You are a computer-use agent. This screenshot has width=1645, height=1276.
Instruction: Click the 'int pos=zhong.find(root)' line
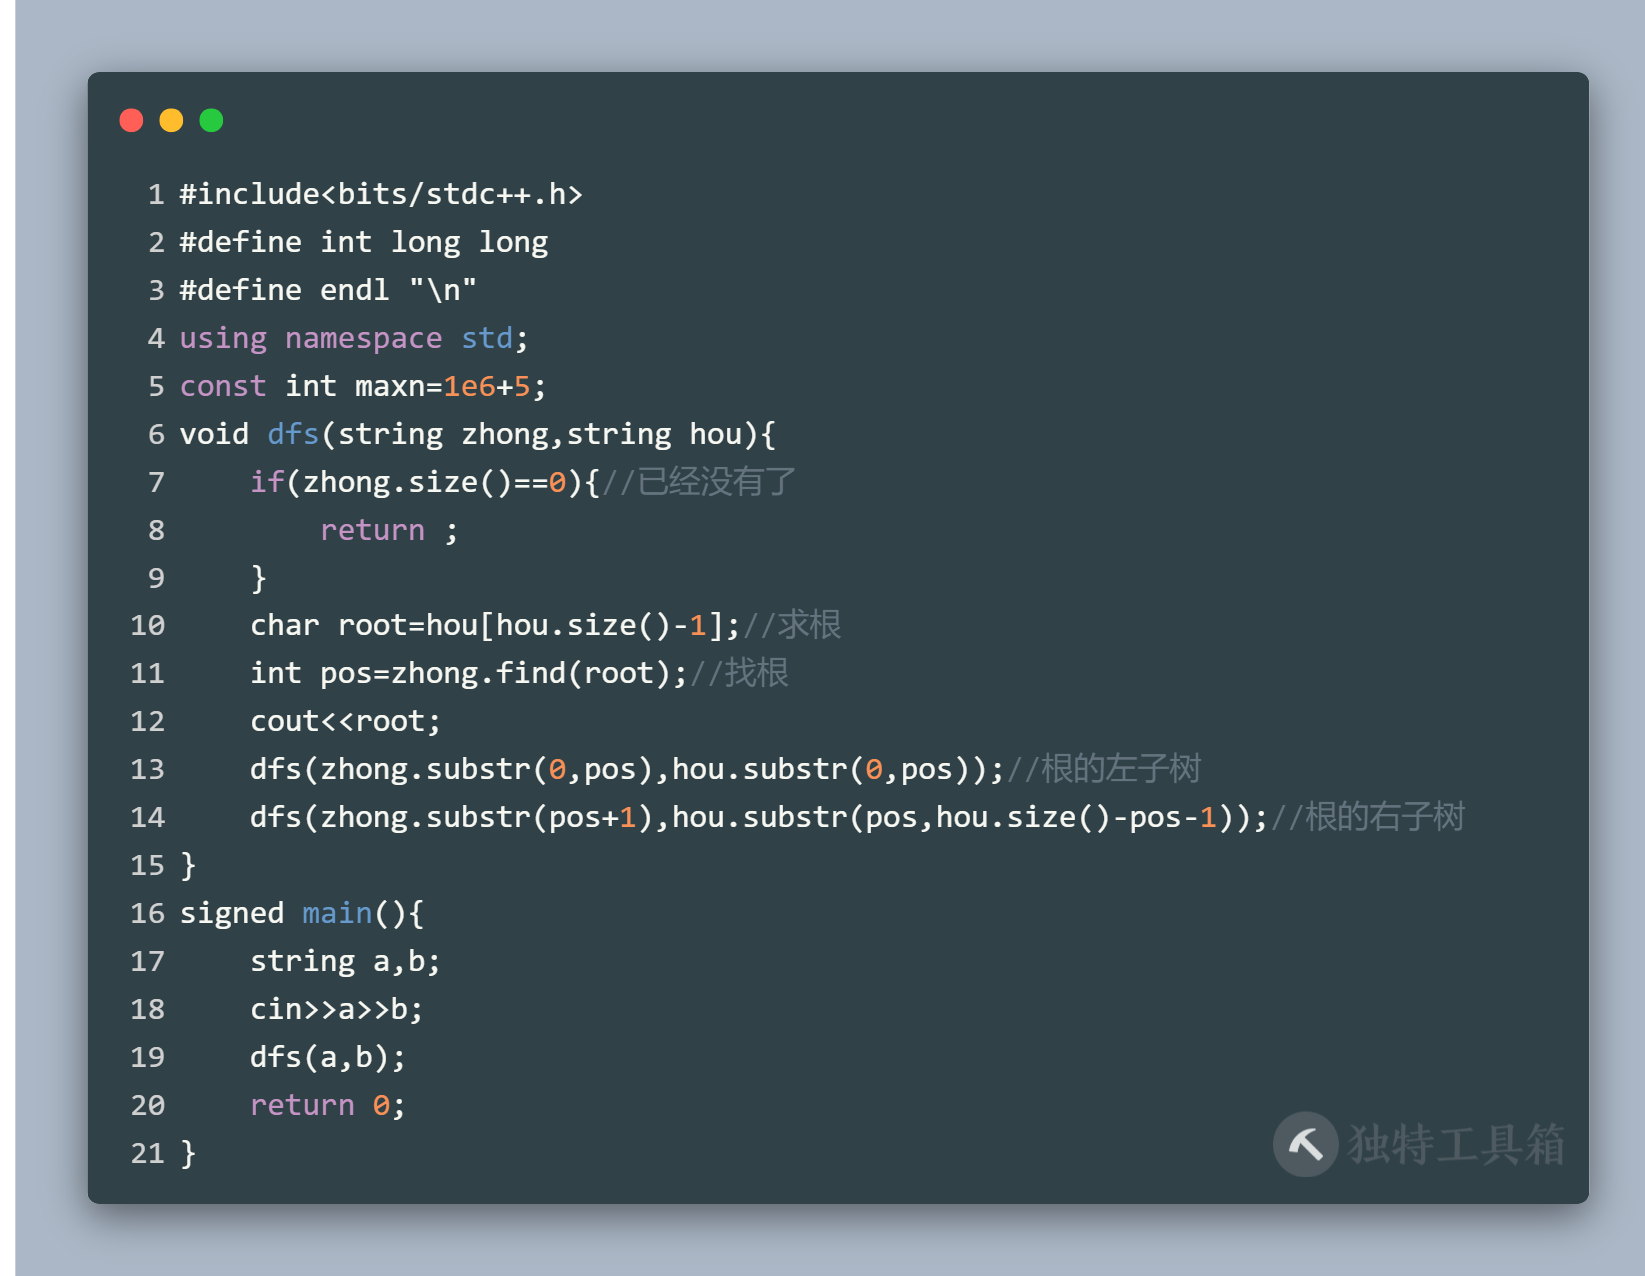click(x=469, y=673)
